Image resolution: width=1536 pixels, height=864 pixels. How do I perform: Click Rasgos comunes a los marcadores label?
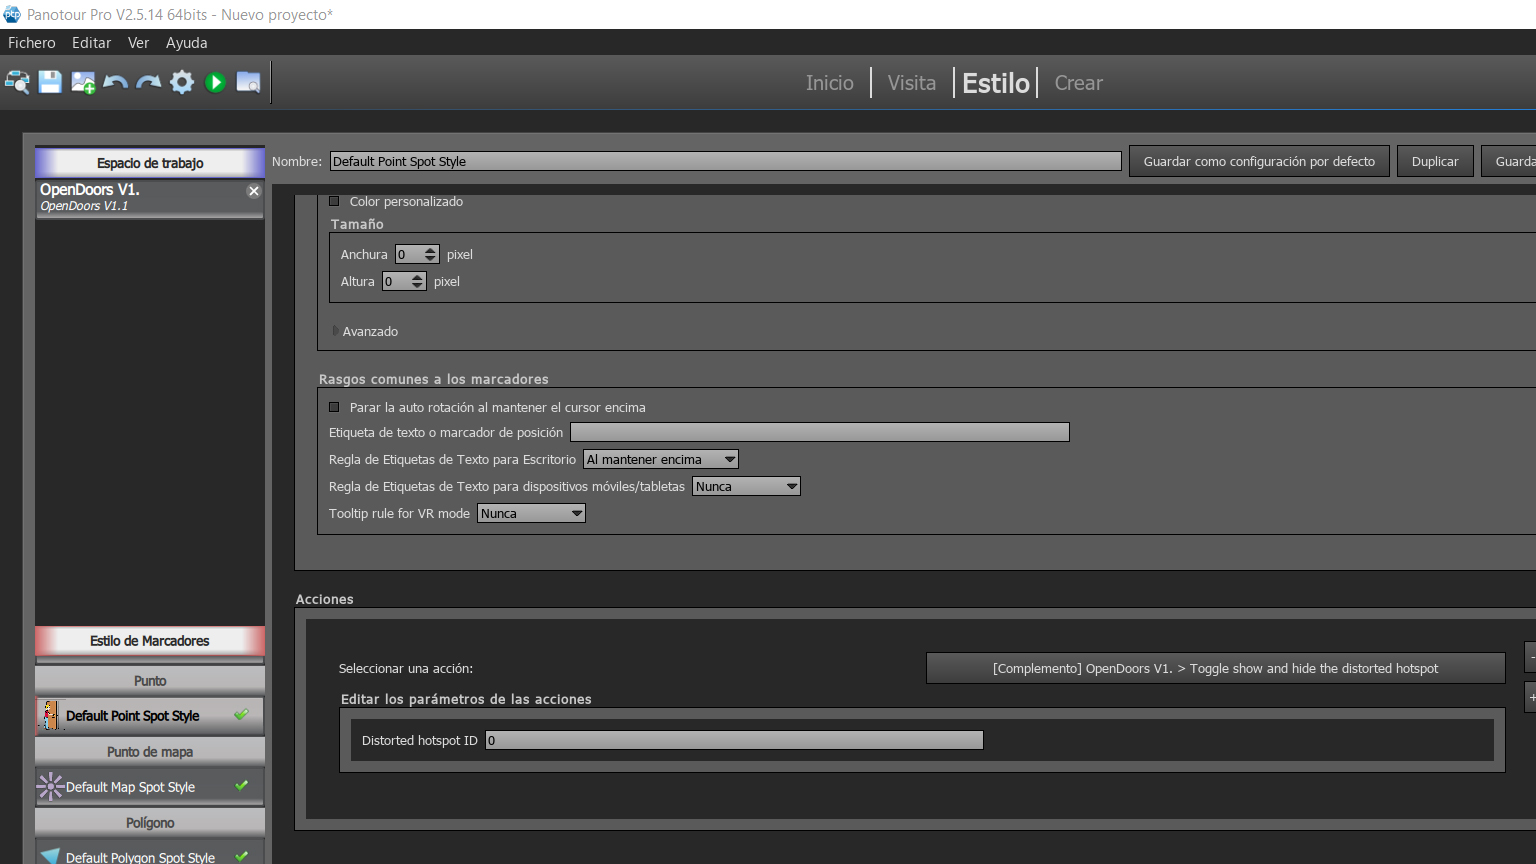tap(434, 379)
